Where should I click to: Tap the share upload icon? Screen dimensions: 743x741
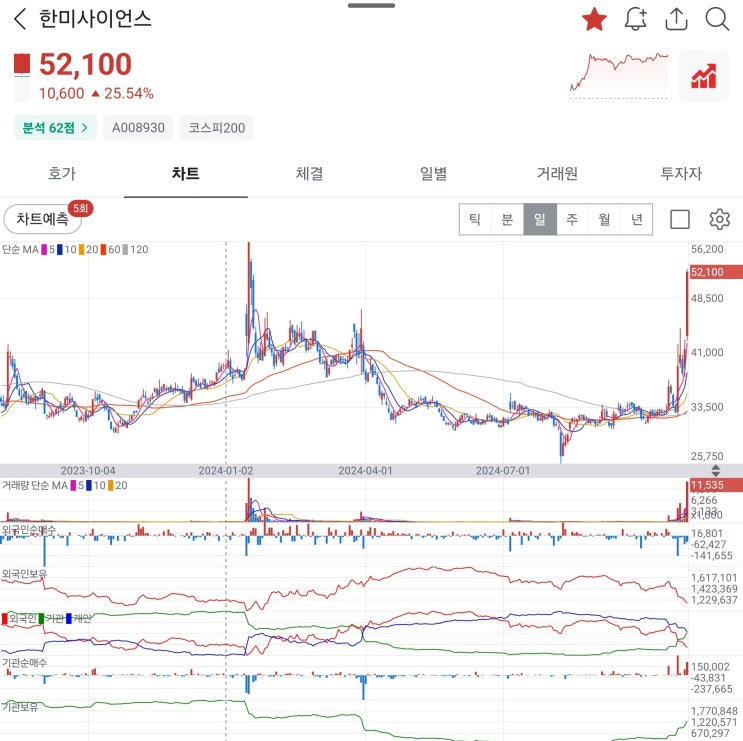point(676,19)
